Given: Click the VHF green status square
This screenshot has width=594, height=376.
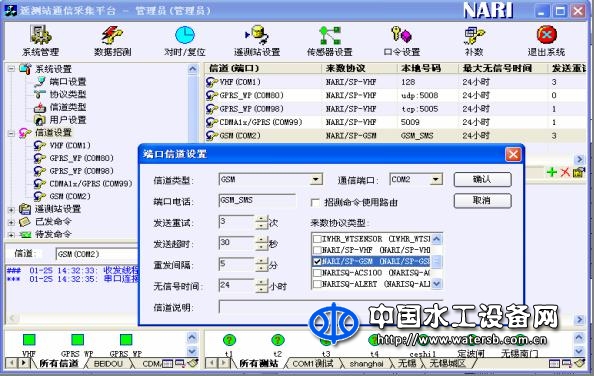Looking at the screenshot, I should [29, 340].
